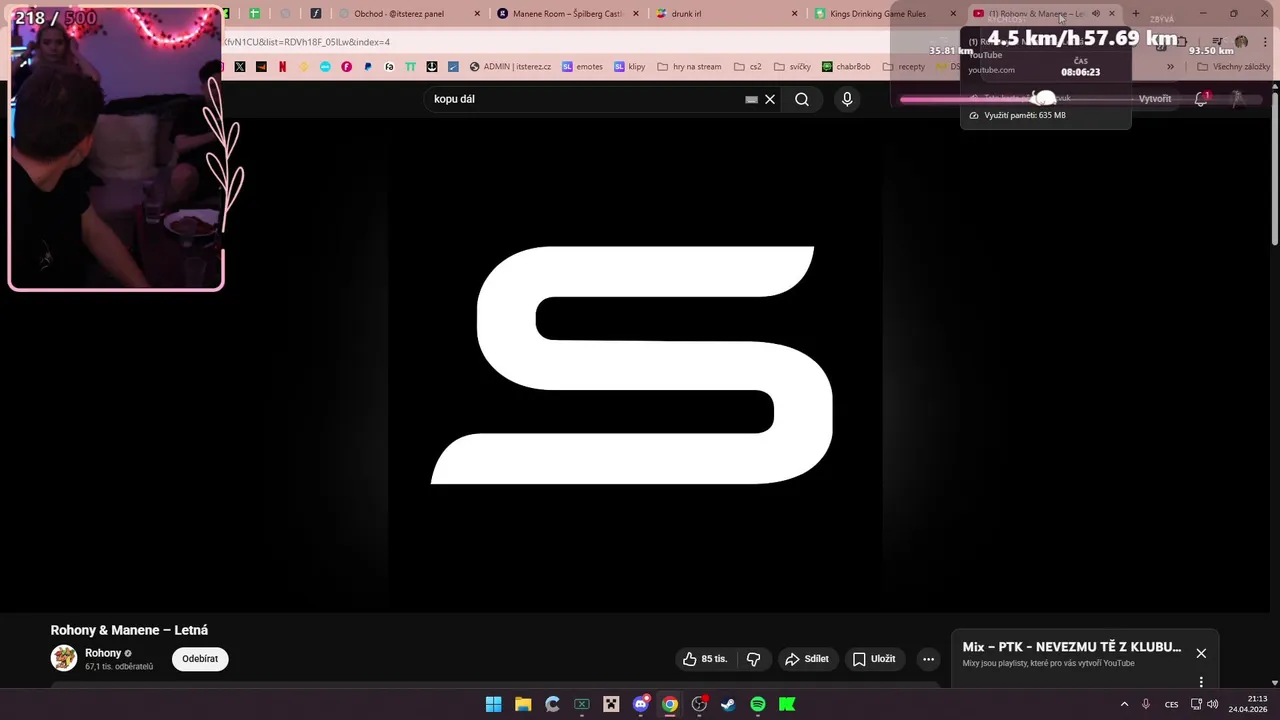Expand the 'Všechny záložky' folder
Viewport: 1280px width, 720px height.
(1233, 67)
